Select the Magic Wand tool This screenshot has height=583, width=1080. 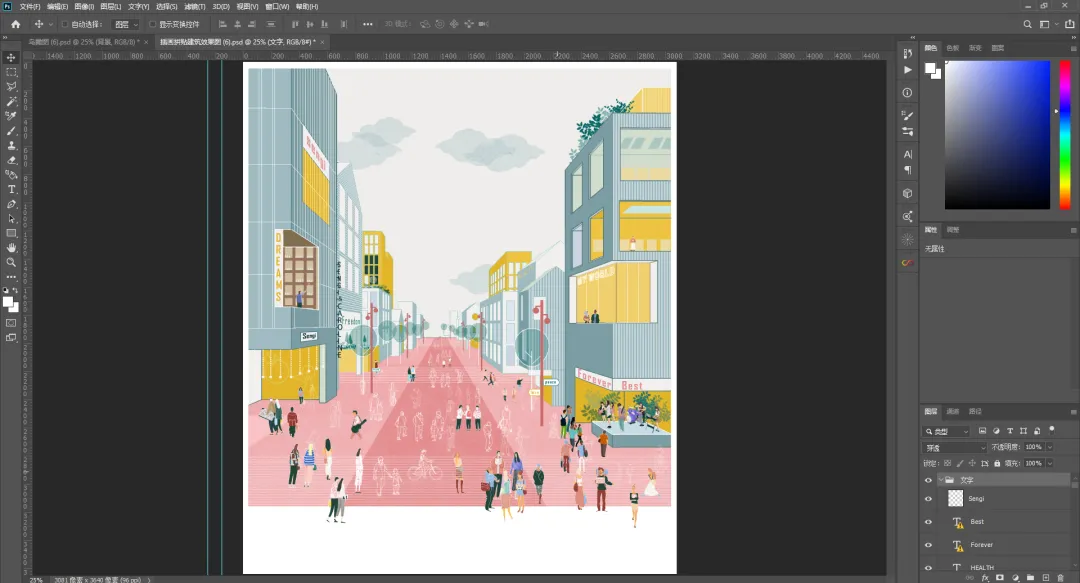tap(12, 102)
